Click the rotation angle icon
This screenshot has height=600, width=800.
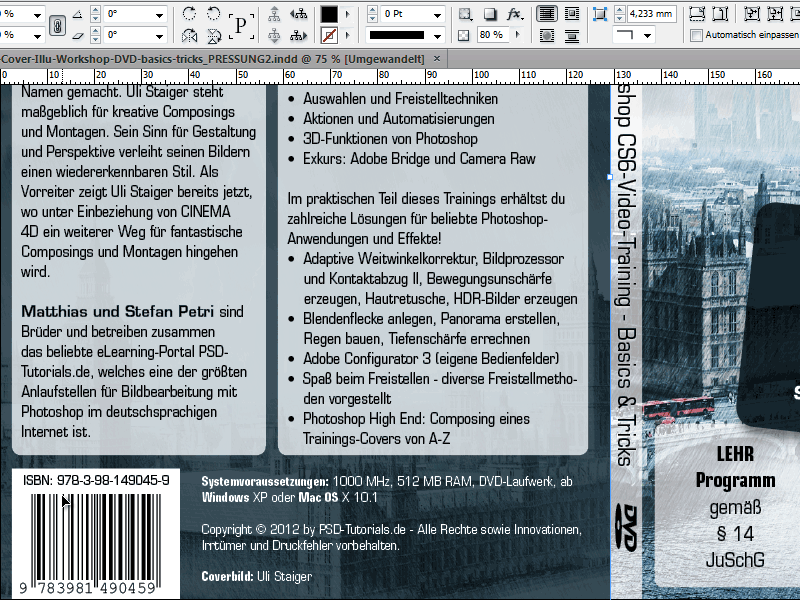pyautogui.click(x=78, y=14)
